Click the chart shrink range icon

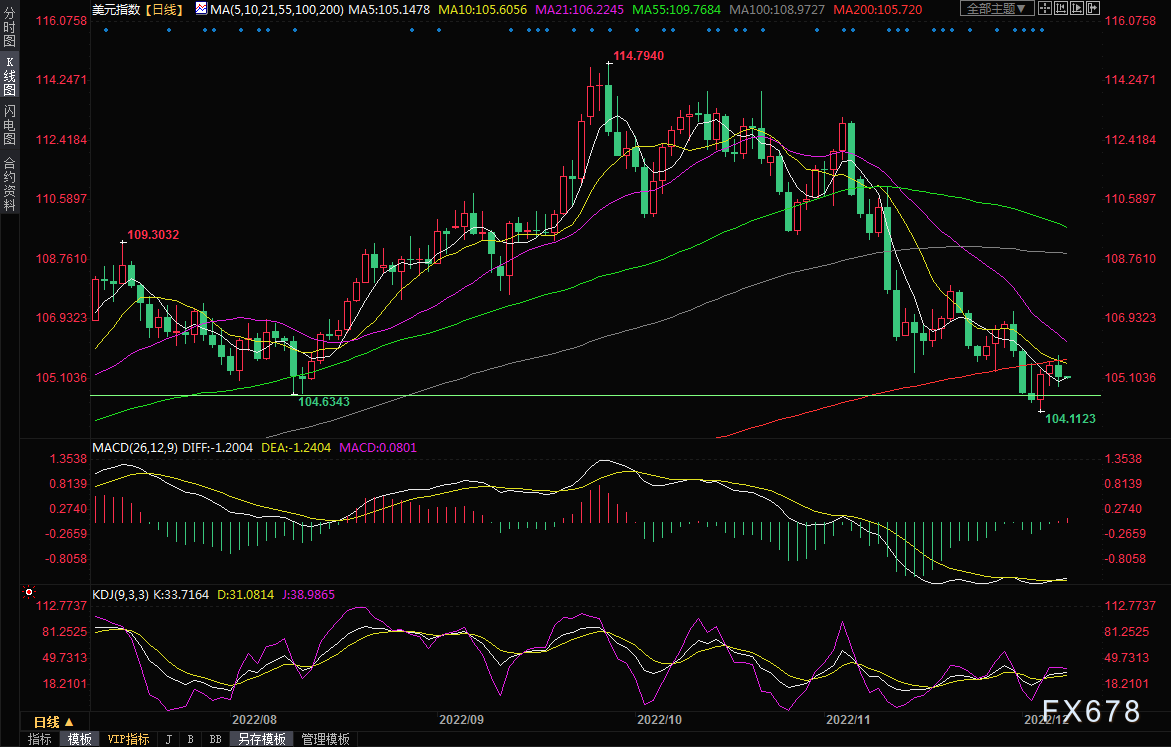pyautogui.click(x=1060, y=9)
